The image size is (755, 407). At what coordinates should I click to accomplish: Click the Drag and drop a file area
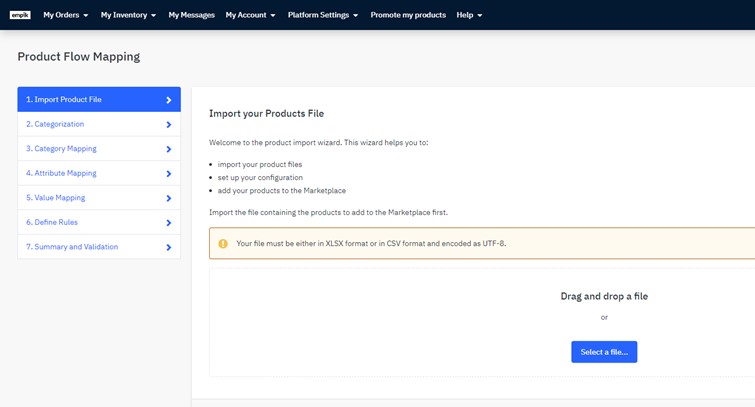coord(603,297)
